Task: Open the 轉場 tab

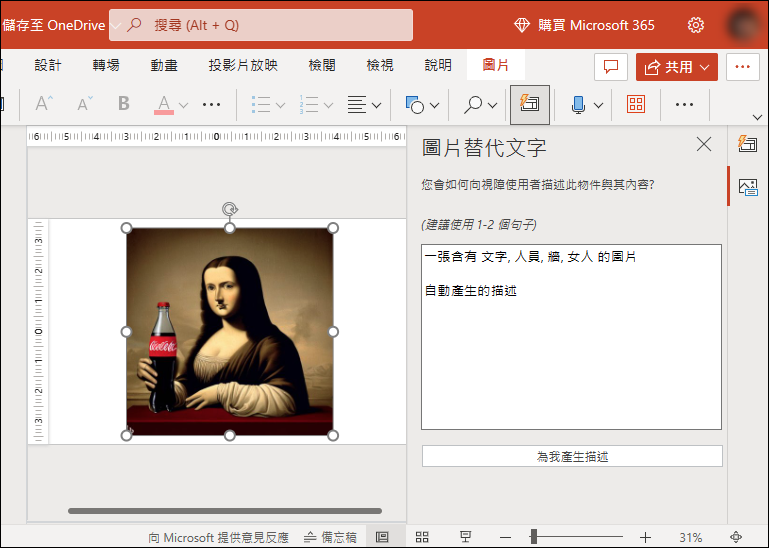Action: click(x=106, y=65)
